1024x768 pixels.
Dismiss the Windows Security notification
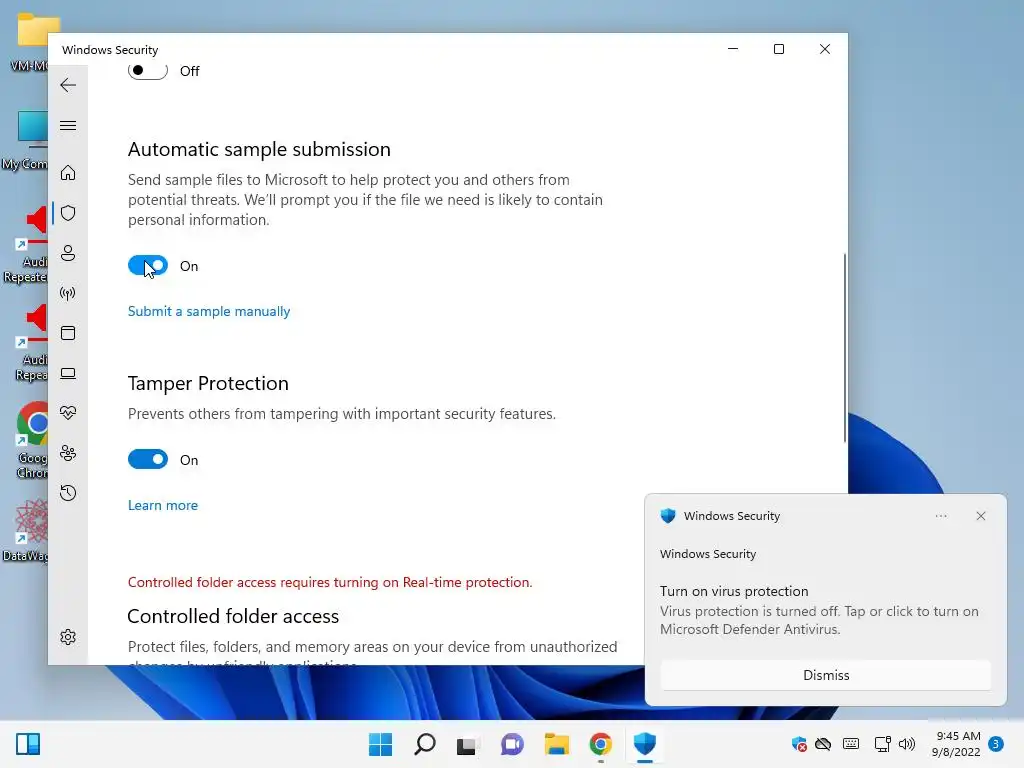point(825,675)
